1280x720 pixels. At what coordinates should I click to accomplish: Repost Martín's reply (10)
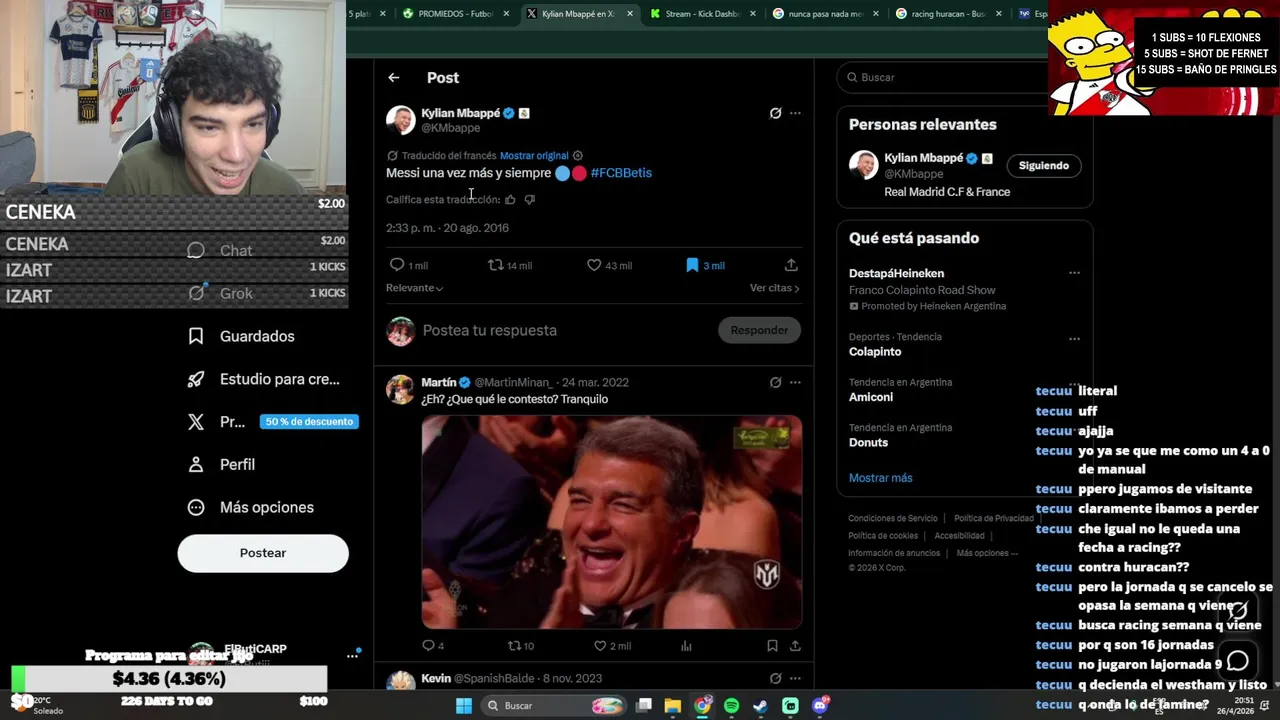pos(521,646)
